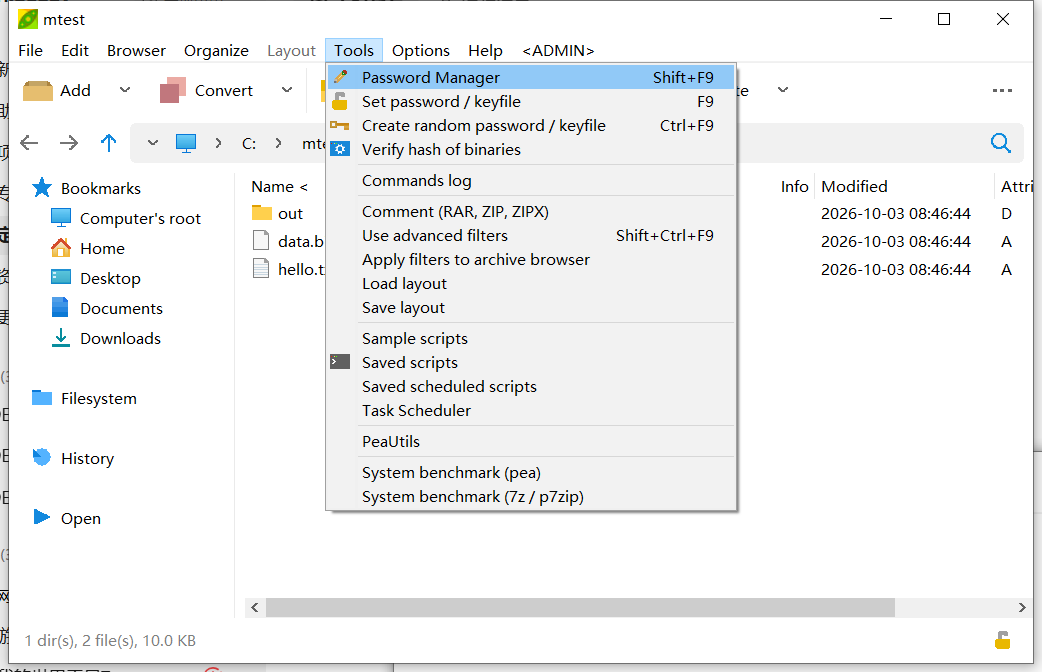Open the File menu
Screen dimensions: 1042x672
tap(31, 51)
